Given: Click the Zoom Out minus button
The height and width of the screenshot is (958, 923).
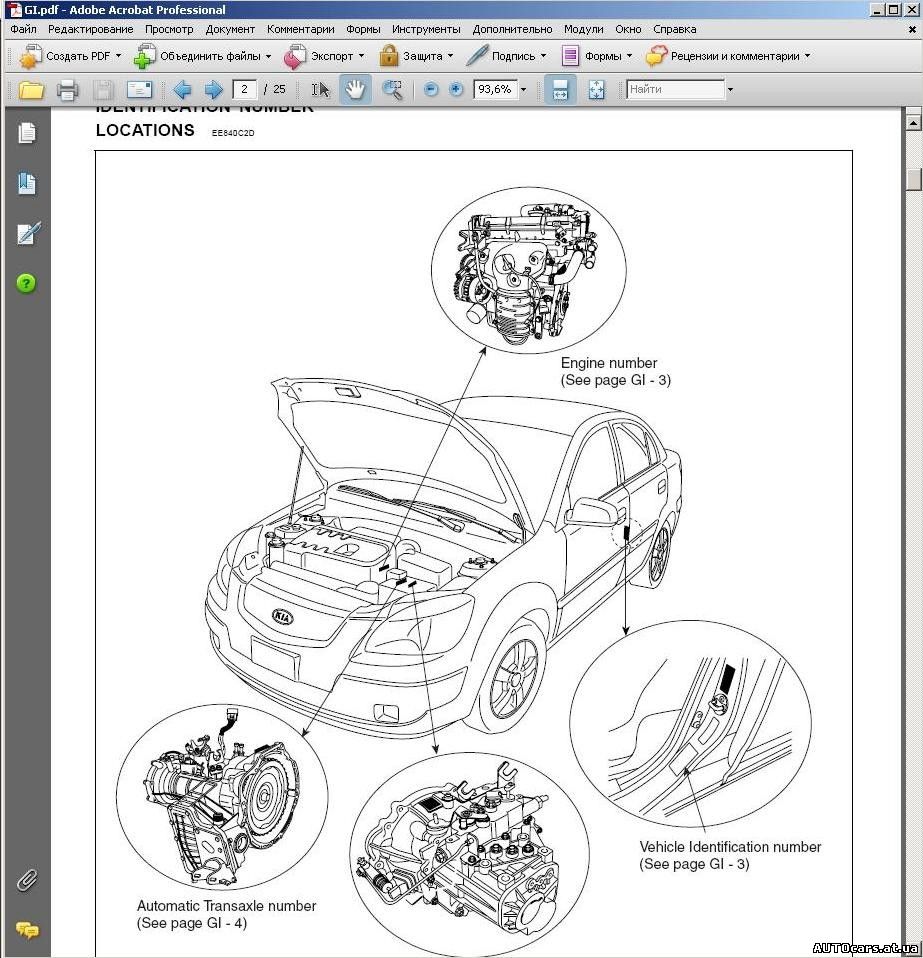Looking at the screenshot, I should pyautogui.click(x=431, y=90).
